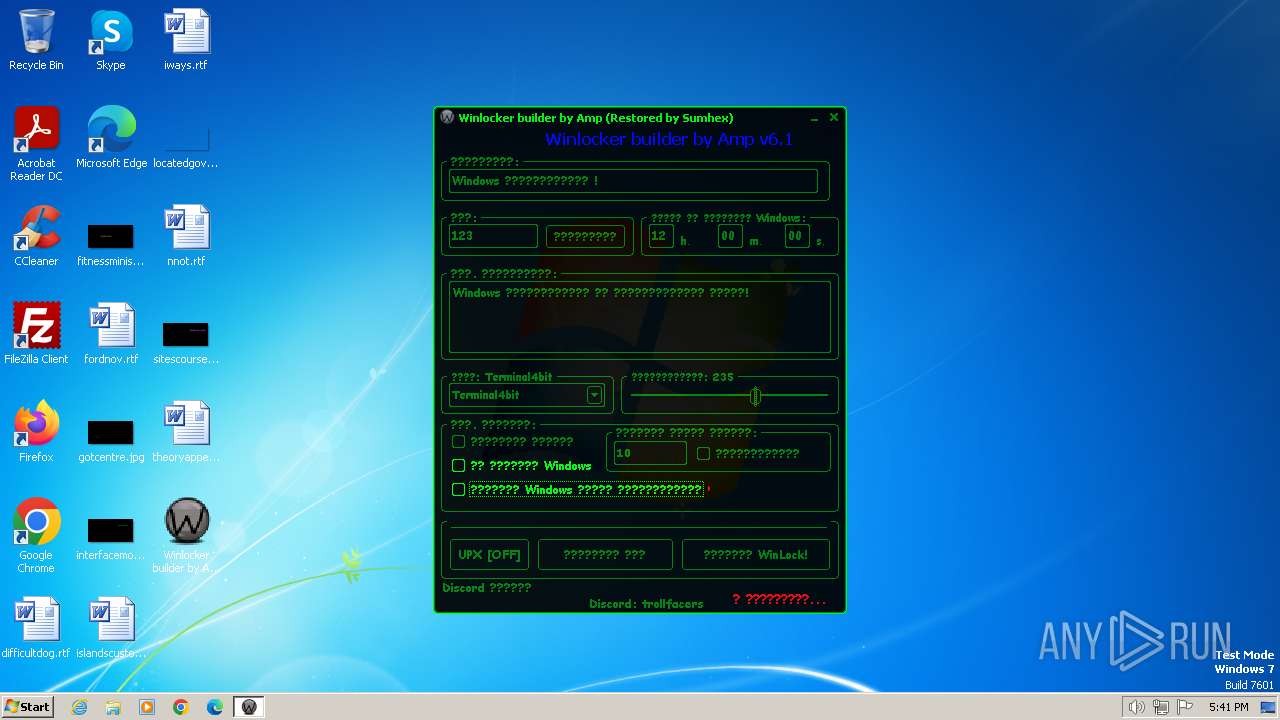
Task: Select the Skype desktop shortcut
Action: coord(111,40)
